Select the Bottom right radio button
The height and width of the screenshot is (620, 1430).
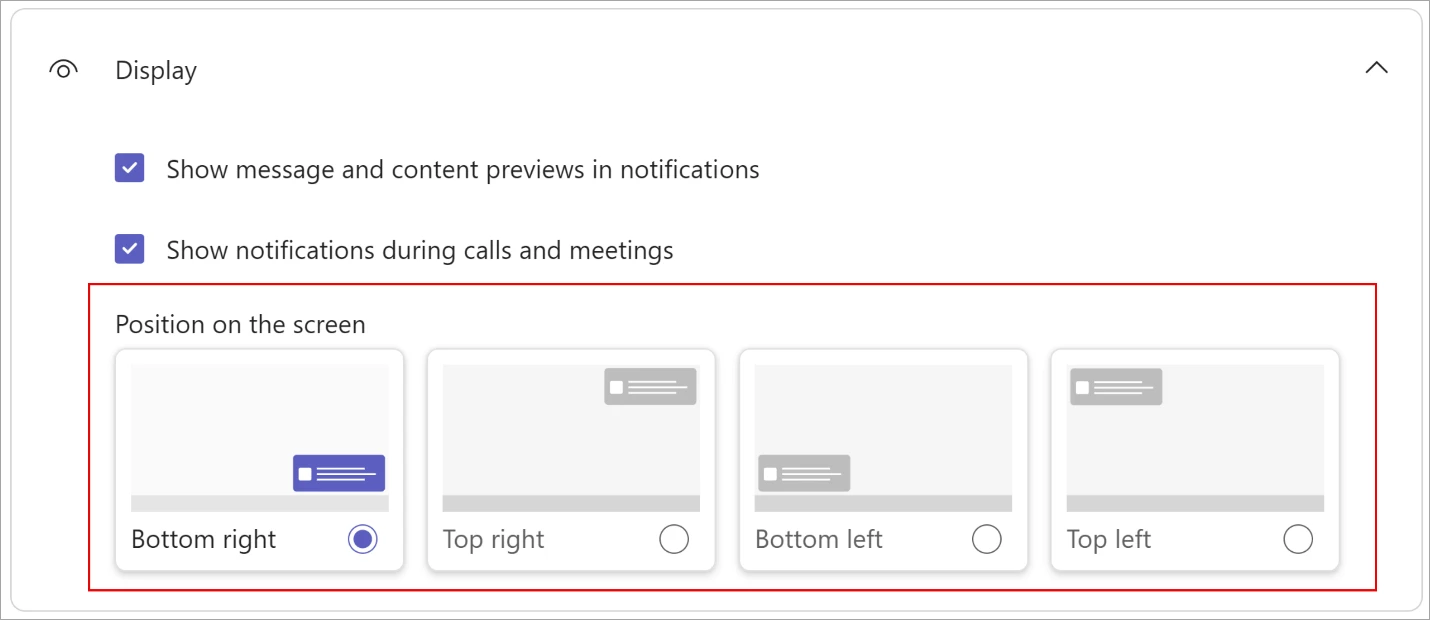click(x=363, y=539)
